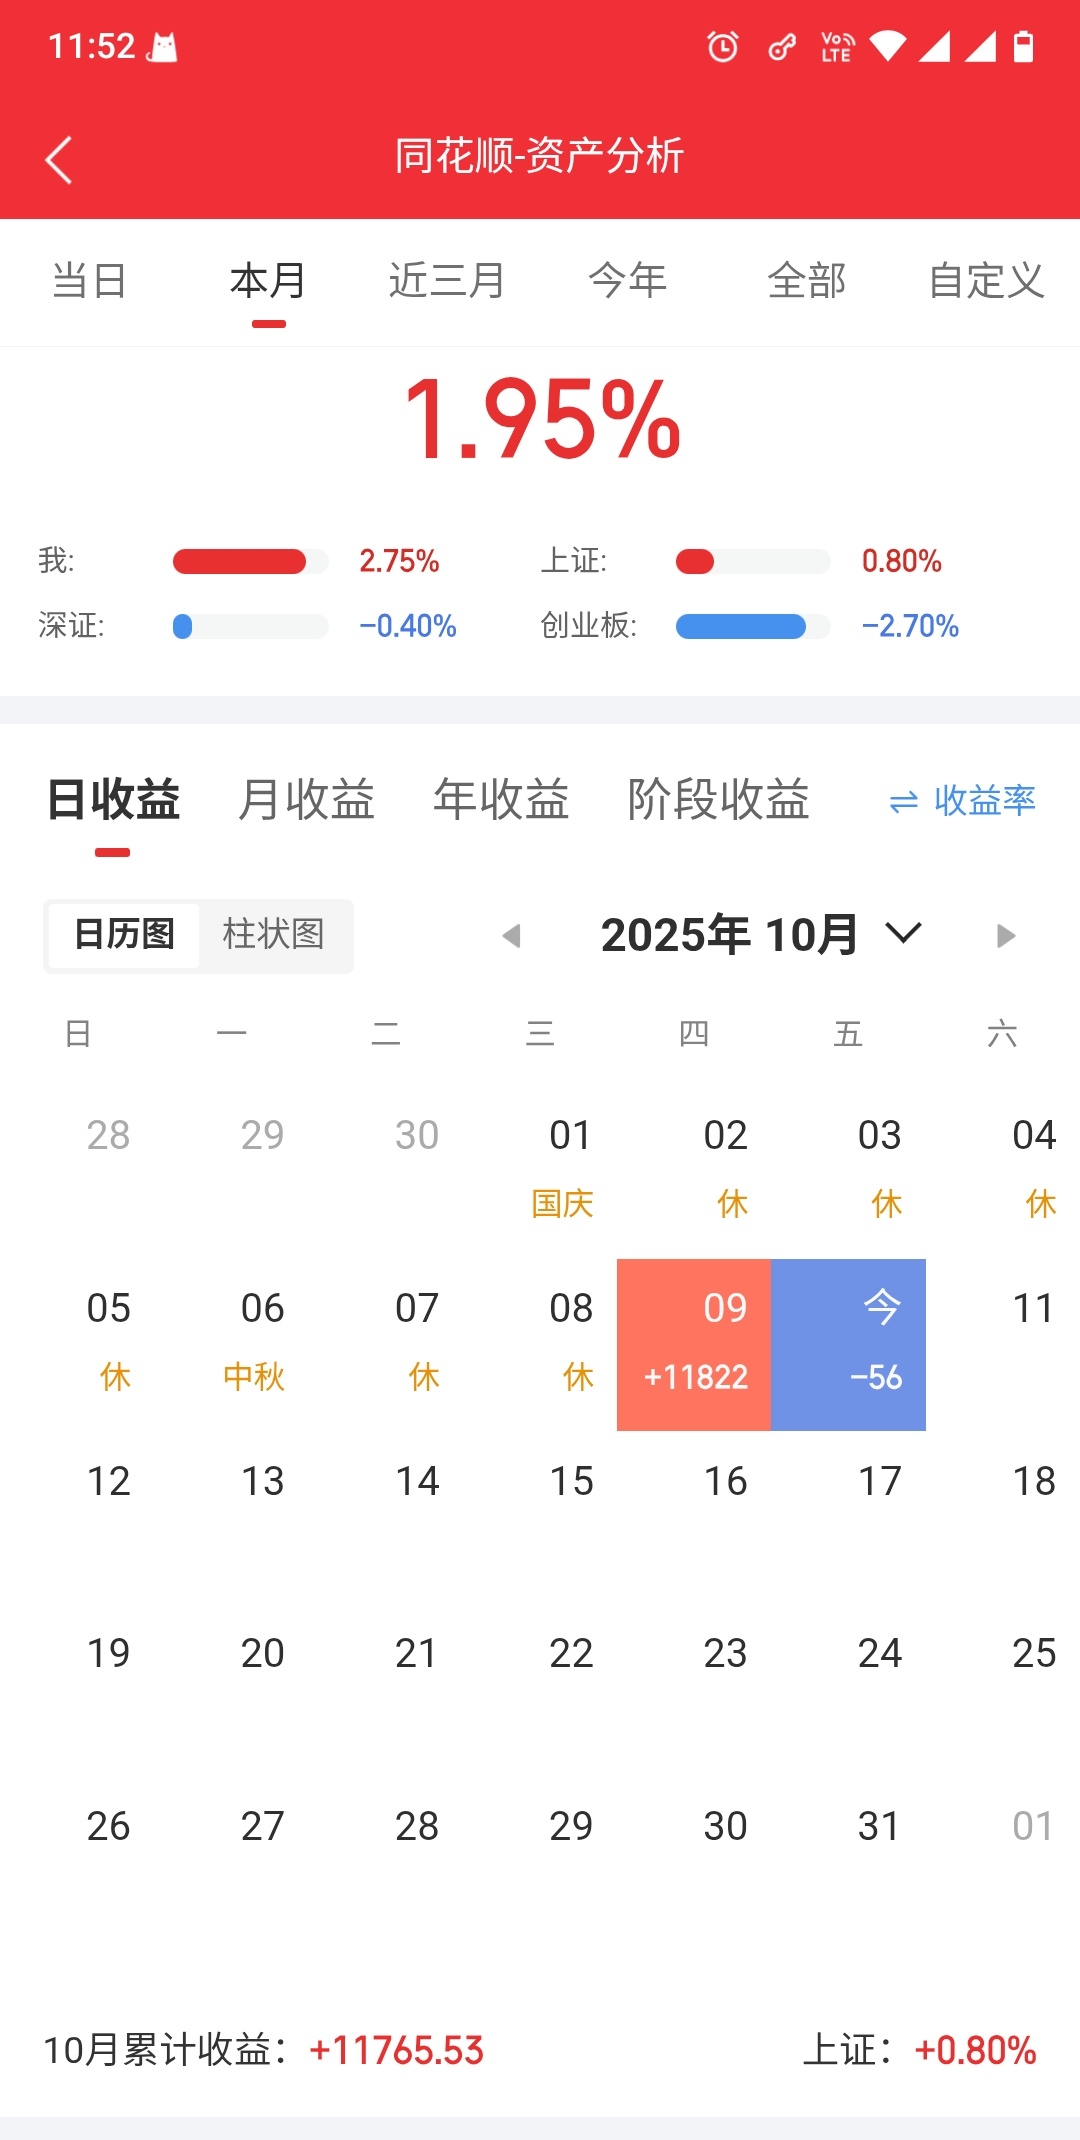The image size is (1080, 2140).
Task: Go to previous month arrow
Action: 512,936
